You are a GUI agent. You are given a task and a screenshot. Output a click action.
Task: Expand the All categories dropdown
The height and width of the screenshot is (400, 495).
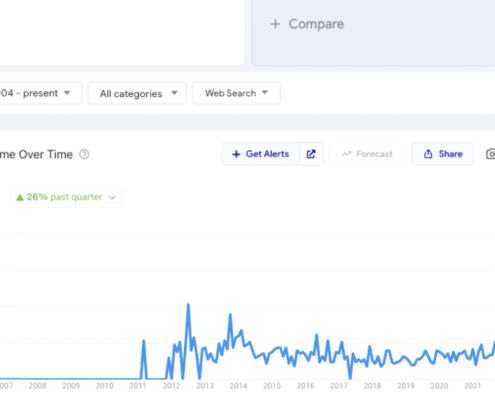137,93
